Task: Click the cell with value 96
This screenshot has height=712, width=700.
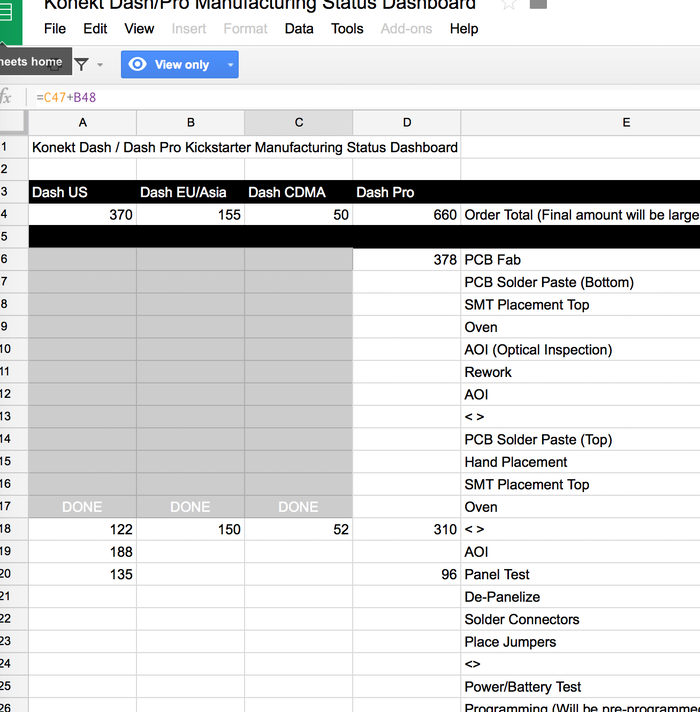Action: point(407,574)
